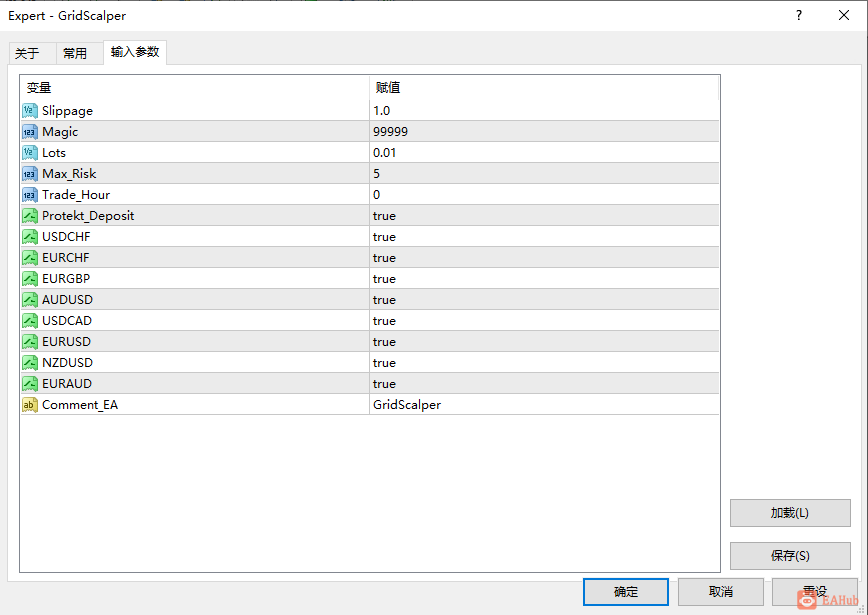This screenshot has width=868, height=615.
Task: Click the bool icon beside Protekt_Deposit
Action: click(x=30, y=216)
